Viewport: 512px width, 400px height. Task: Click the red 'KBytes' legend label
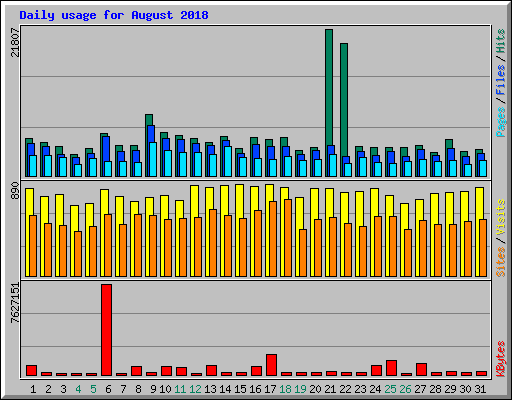click(501, 359)
